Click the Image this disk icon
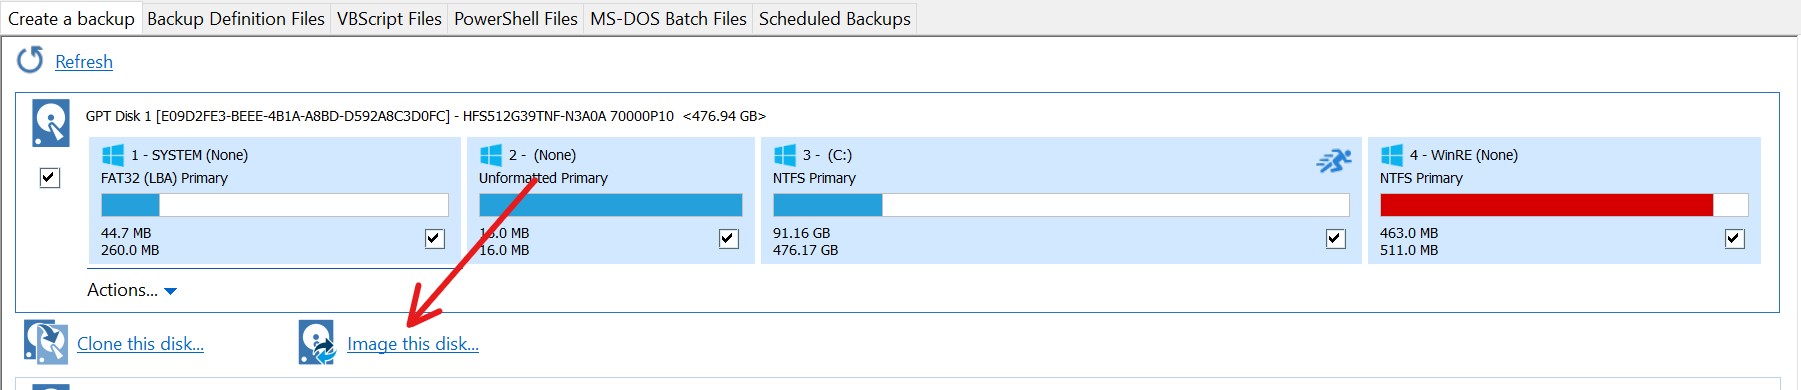Screen dimensions: 1801x390 (317, 342)
